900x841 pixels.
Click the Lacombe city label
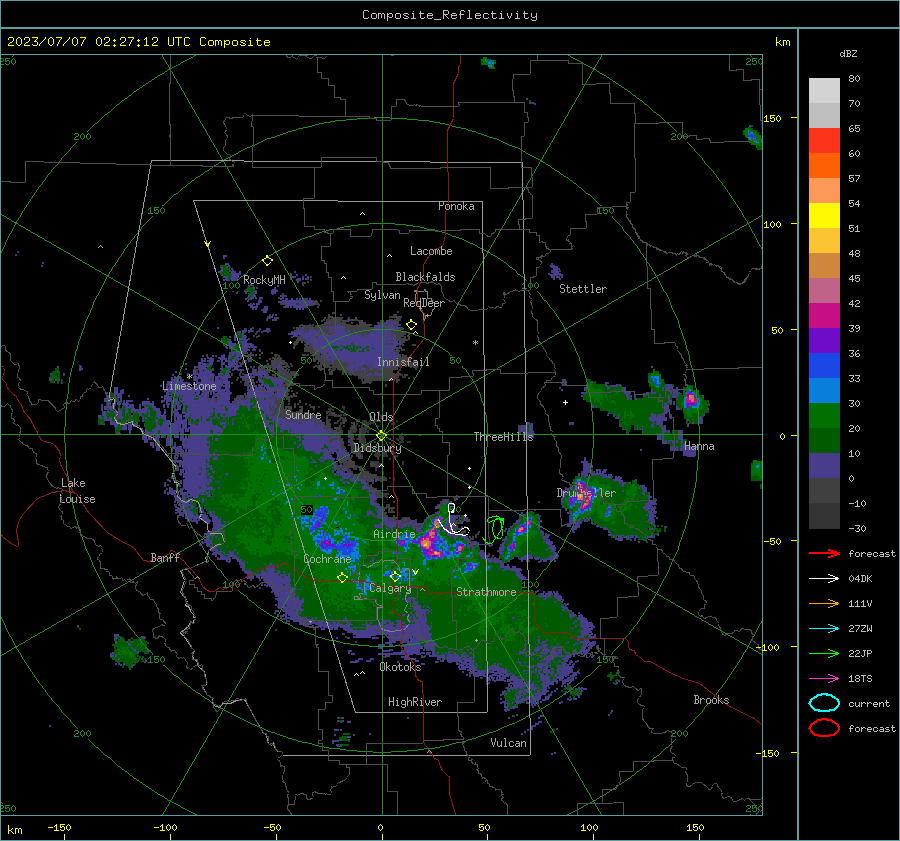(431, 251)
